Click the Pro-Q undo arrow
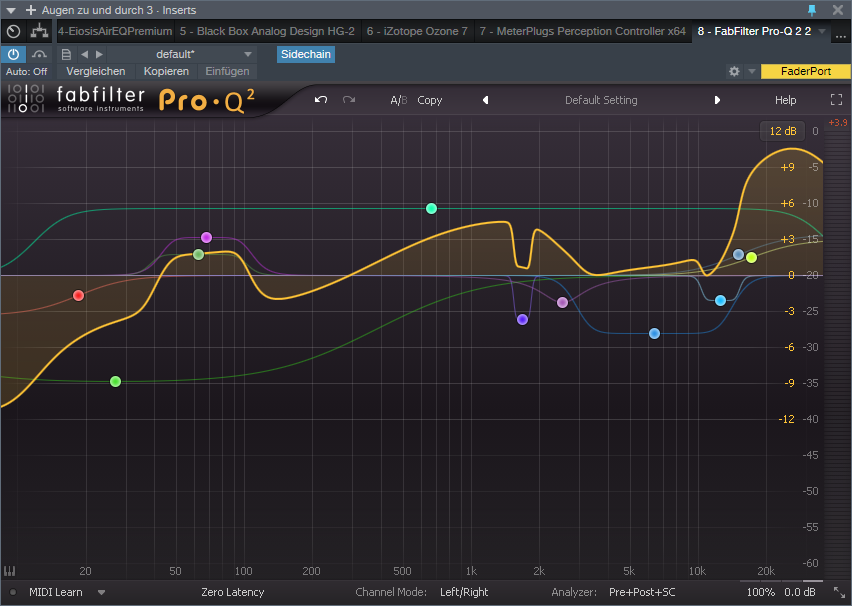Viewport: 852px width, 606px height. click(321, 100)
